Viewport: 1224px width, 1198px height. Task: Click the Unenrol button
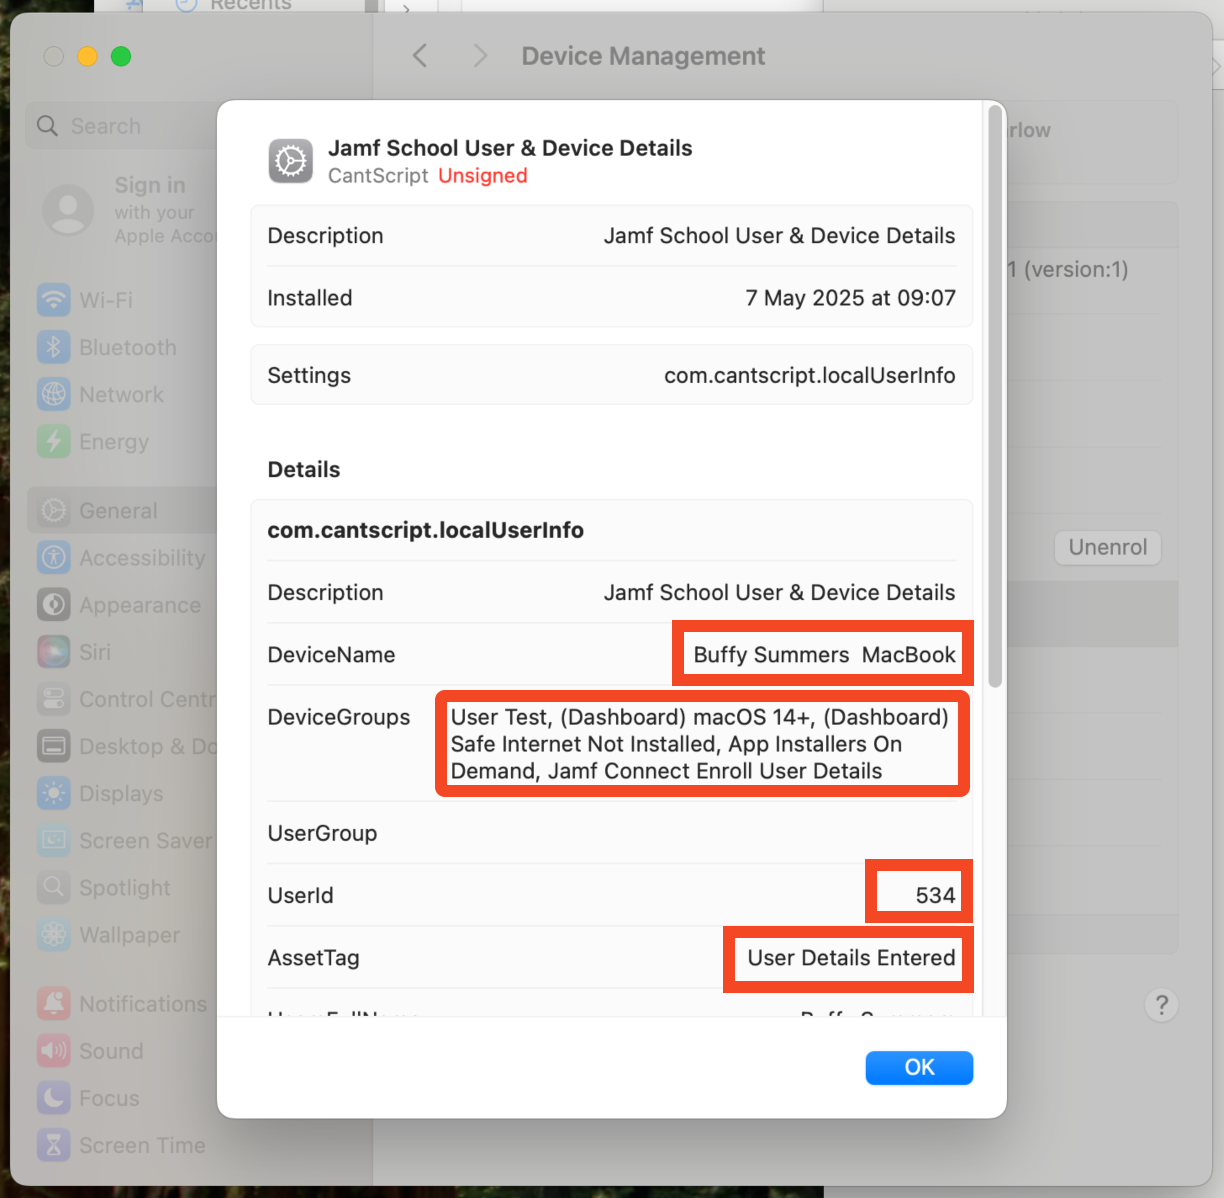[x=1107, y=547]
